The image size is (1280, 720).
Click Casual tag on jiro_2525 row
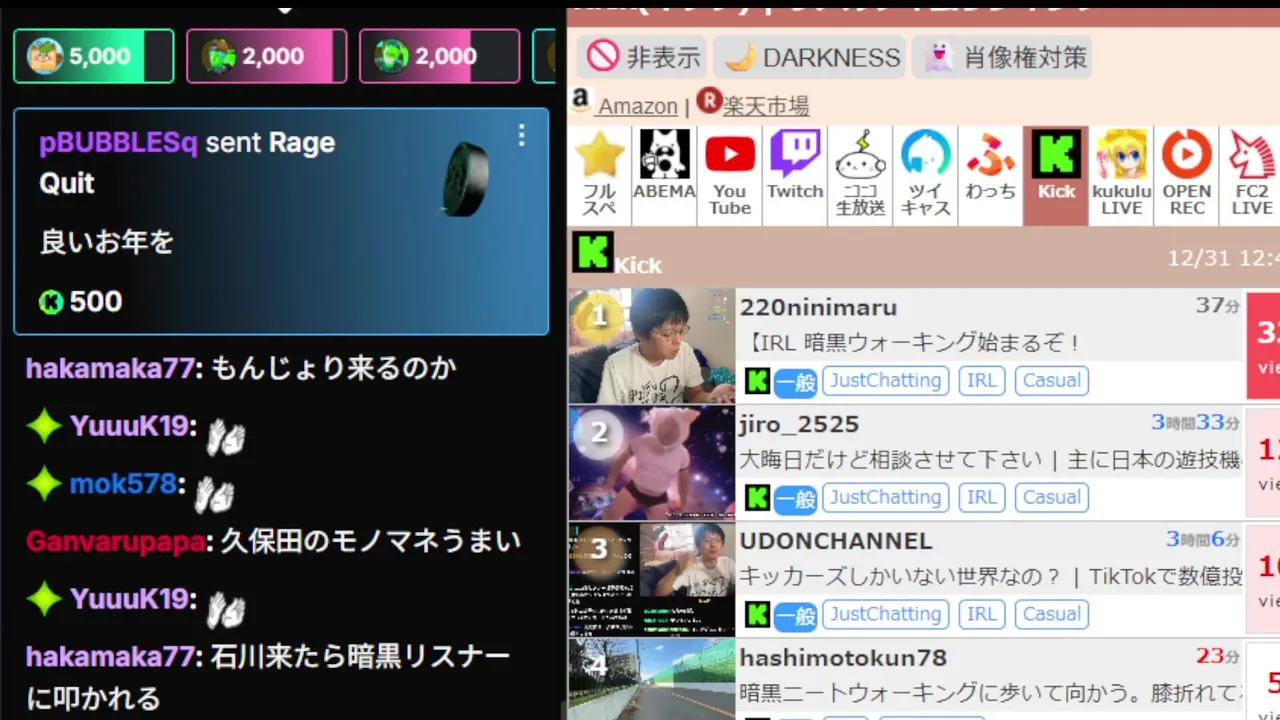[x=1051, y=497]
